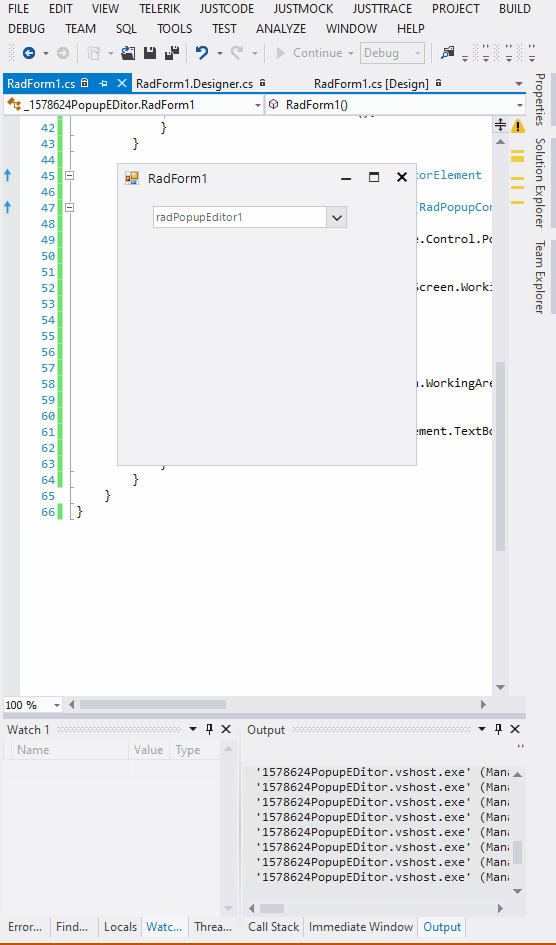Close the RadForm1.cs tab

[121, 83]
